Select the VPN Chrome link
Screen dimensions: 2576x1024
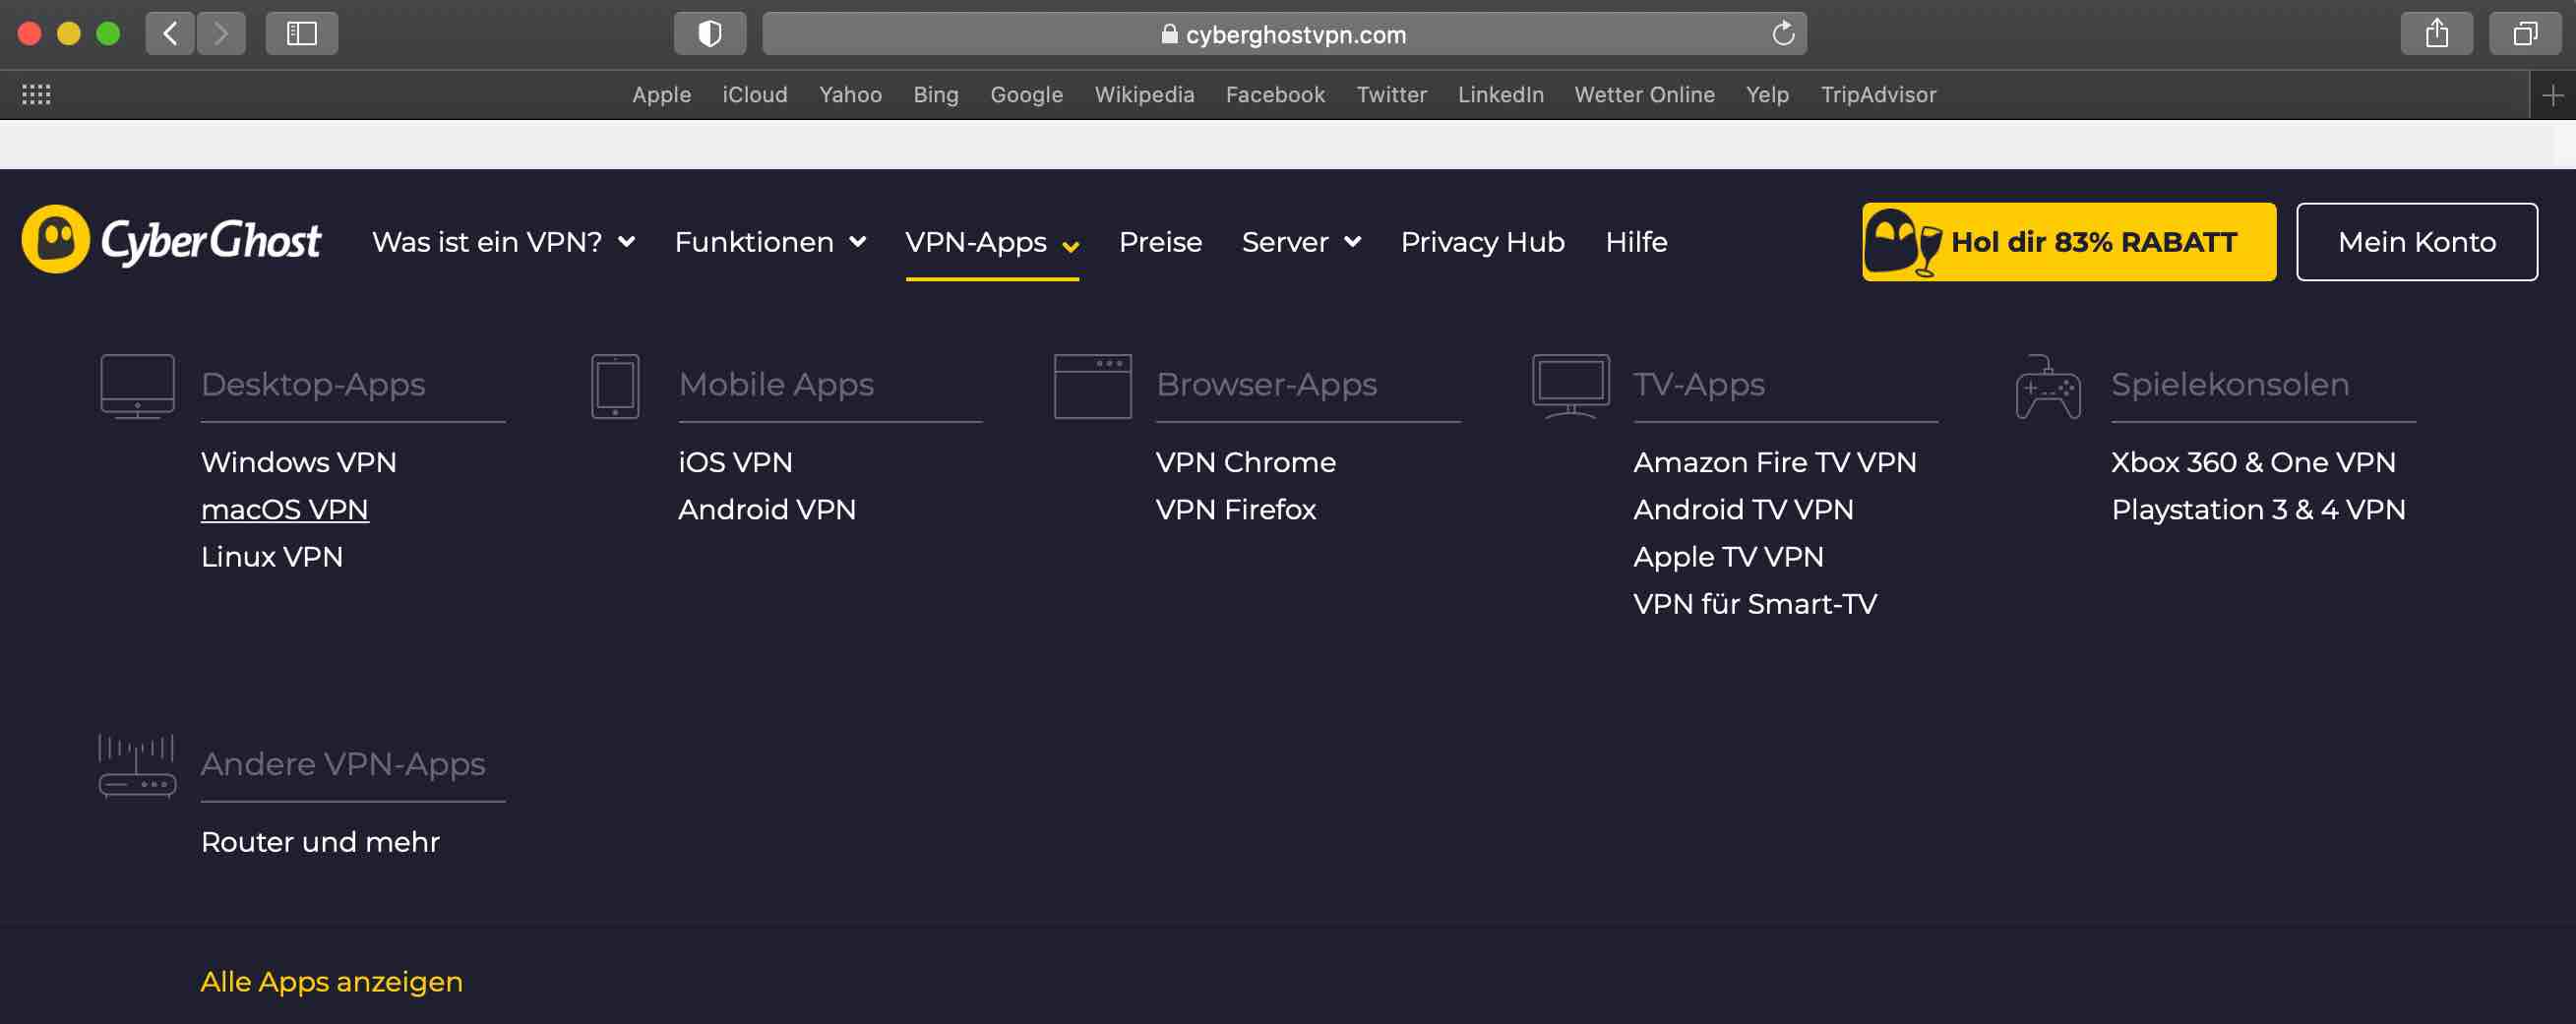(1245, 462)
